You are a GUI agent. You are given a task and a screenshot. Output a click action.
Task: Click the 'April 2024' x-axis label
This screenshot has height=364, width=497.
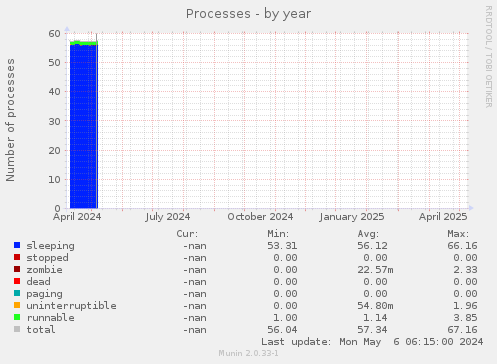pyautogui.click(x=77, y=217)
